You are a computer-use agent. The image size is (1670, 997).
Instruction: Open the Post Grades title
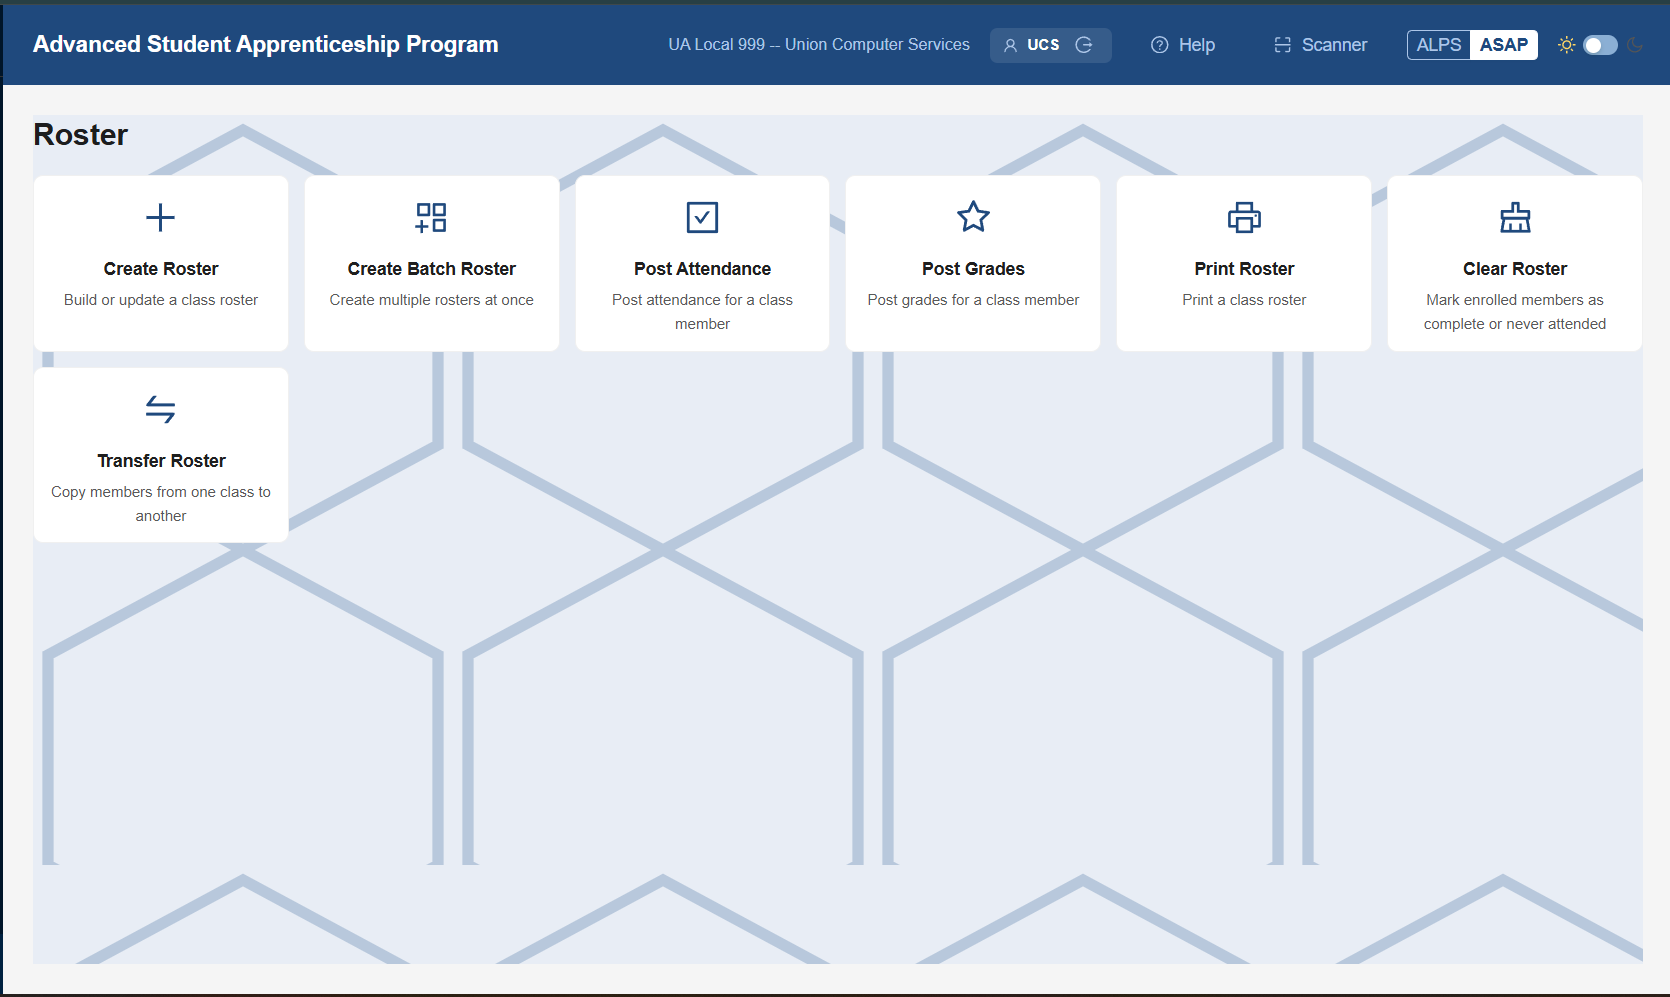pyautogui.click(x=973, y=269)
